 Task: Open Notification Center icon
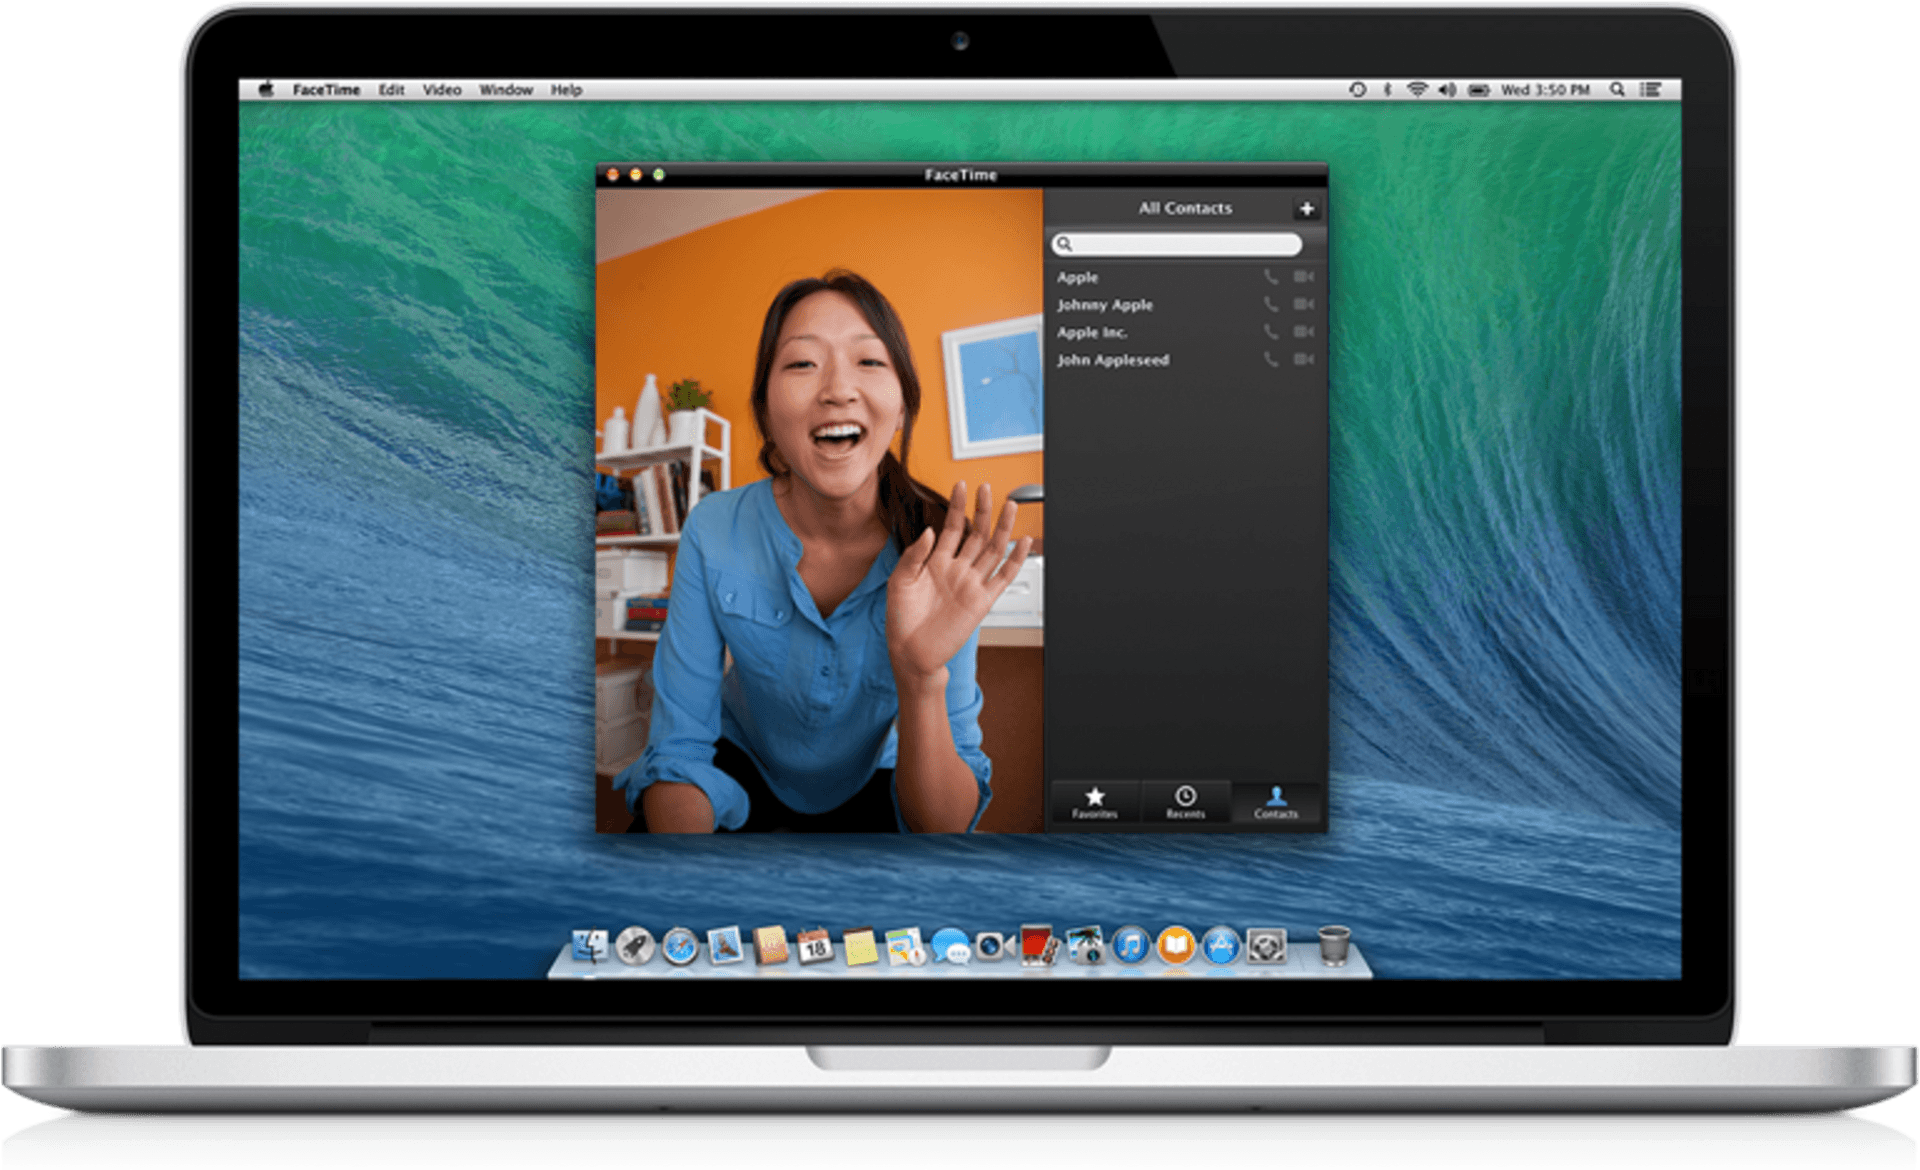click(x=1651, y=90)
